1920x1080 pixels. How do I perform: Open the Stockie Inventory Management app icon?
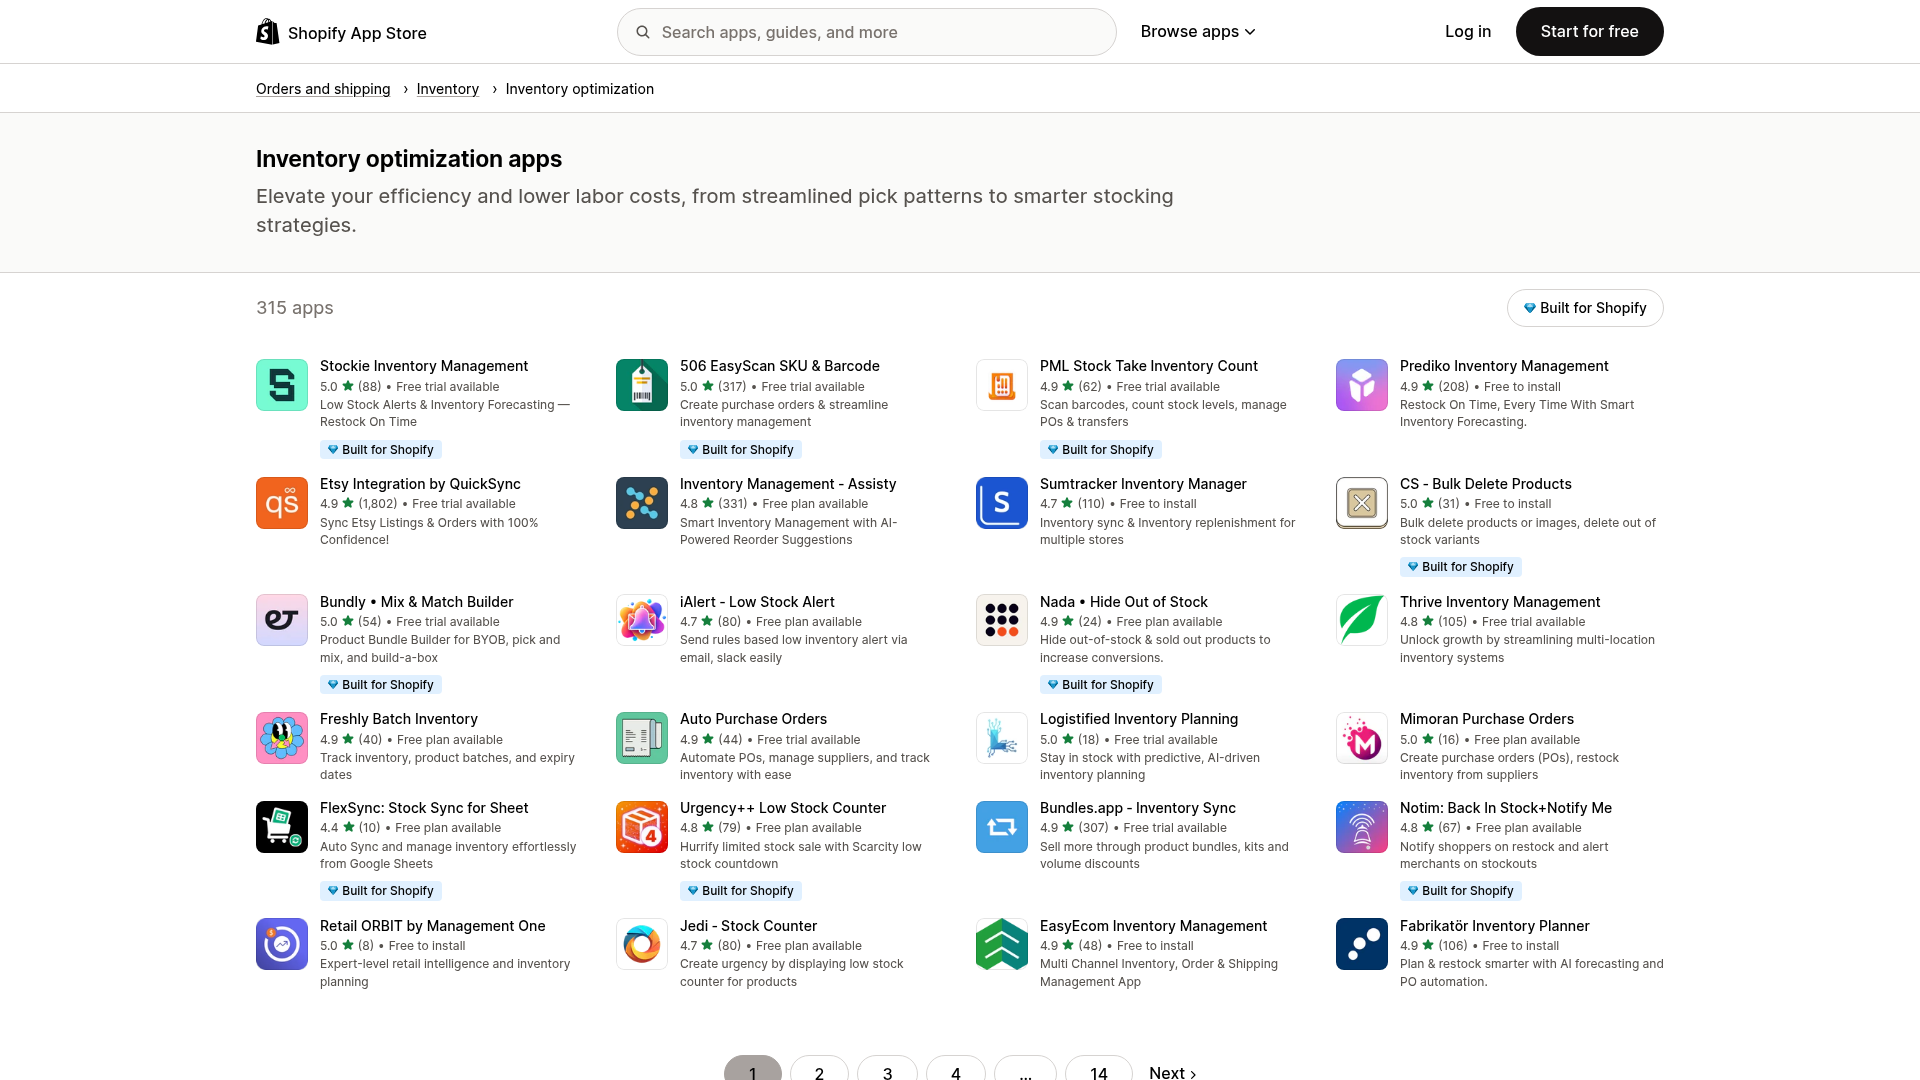(x=282, y=385)
